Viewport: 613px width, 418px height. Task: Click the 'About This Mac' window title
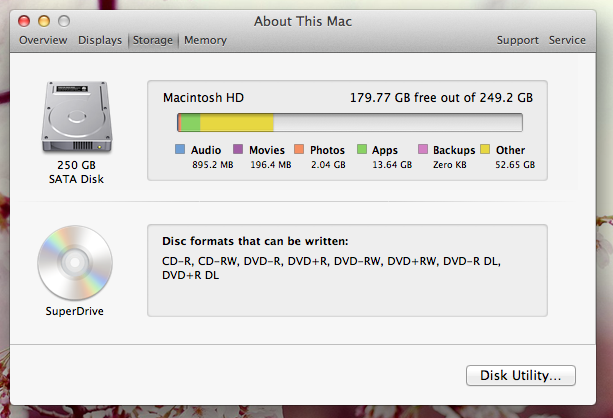coord(303,21)
